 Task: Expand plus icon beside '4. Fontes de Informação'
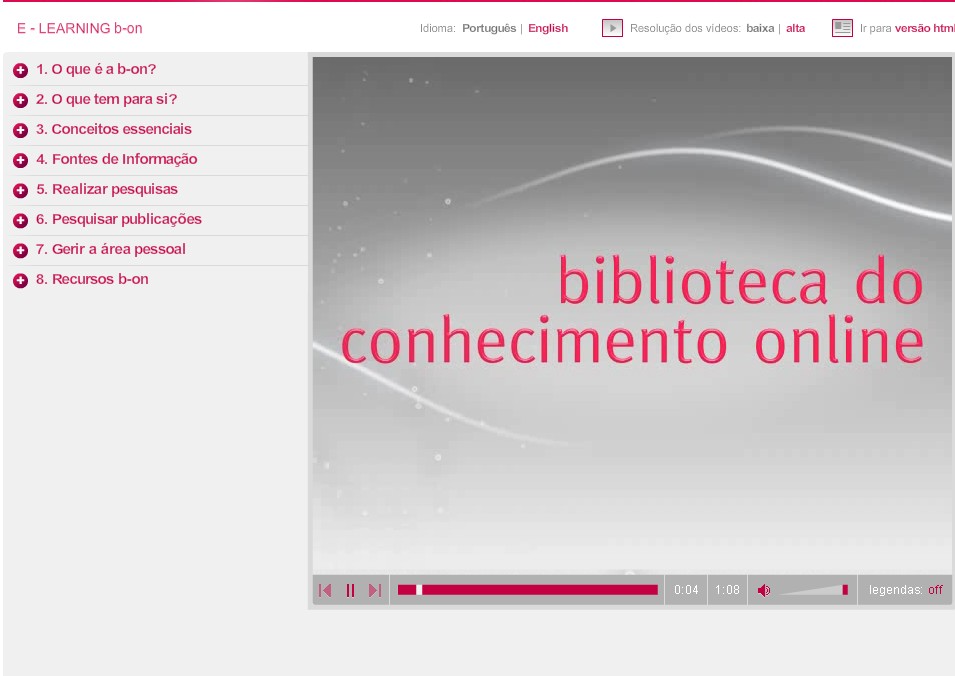[x=21, y=160]
